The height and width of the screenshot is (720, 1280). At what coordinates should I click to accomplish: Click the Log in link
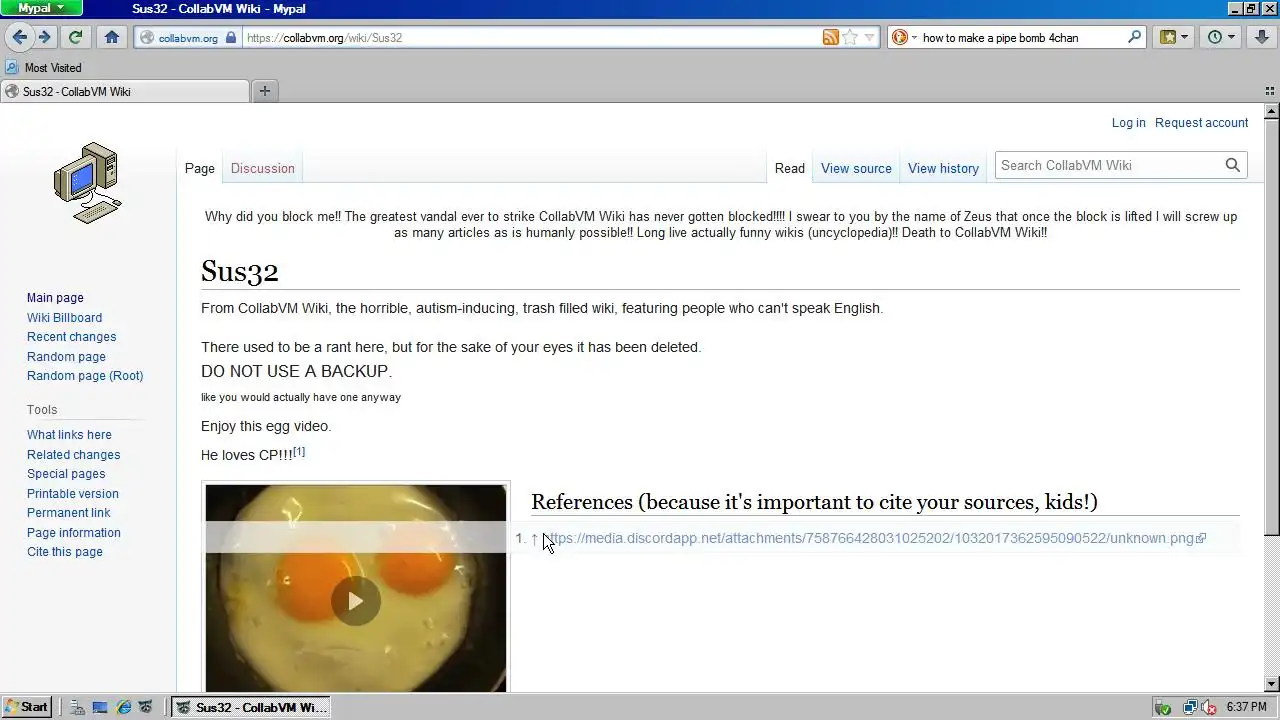pyautogui.click(x=1128, y=123)
